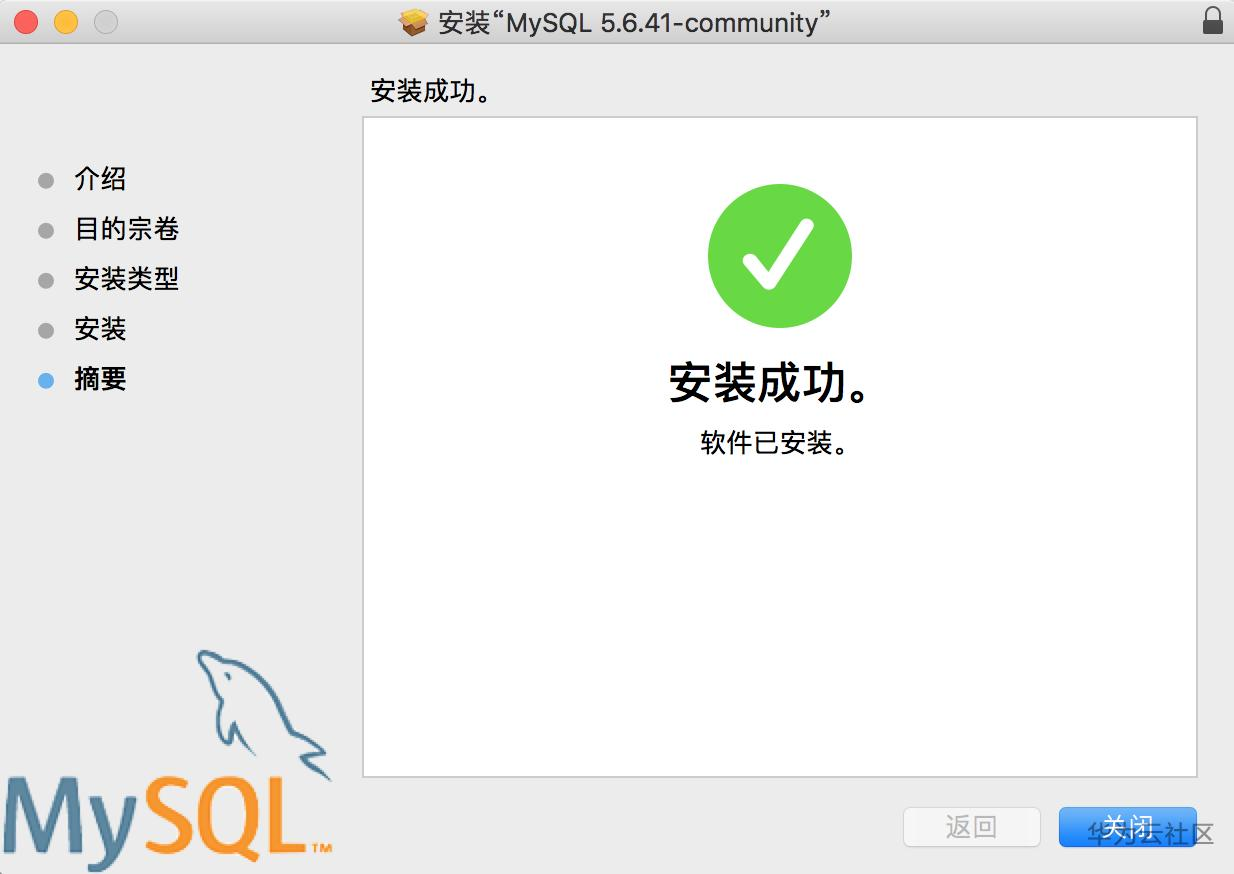Select the 安装类型 step in sidebar
The width and height of the screenshot is (1234, 874).
tap(126, 279)
